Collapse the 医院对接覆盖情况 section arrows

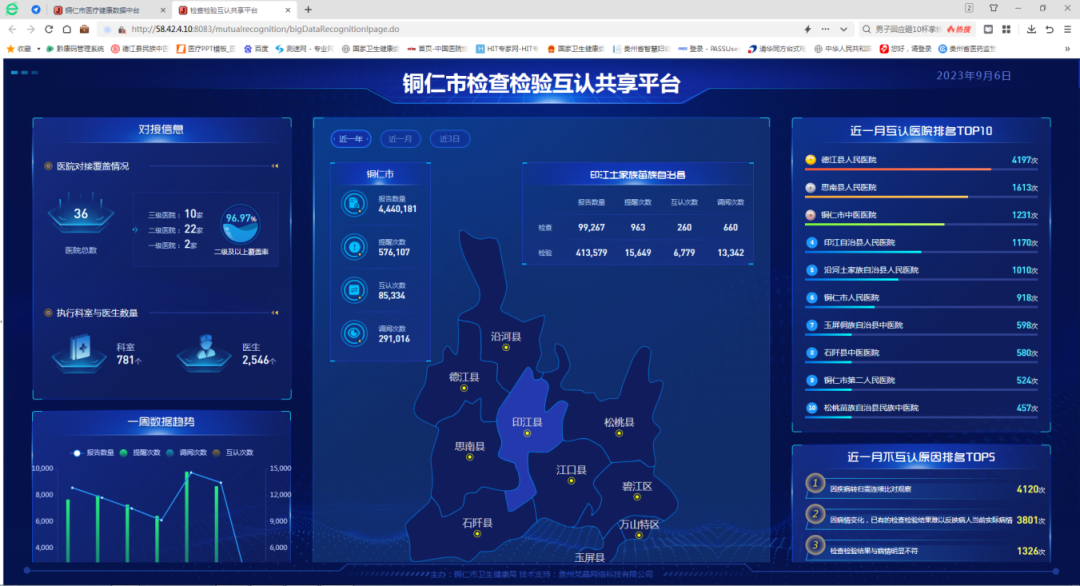point(274,166)
